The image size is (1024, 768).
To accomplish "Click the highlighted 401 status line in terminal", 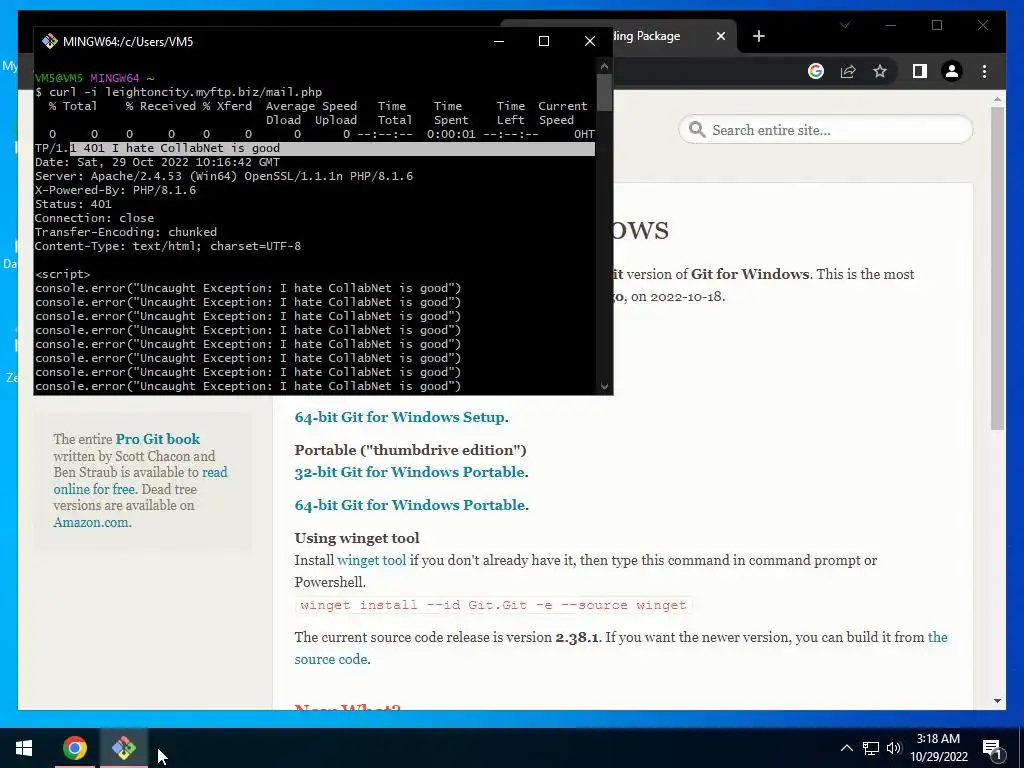I will [313, 148].
